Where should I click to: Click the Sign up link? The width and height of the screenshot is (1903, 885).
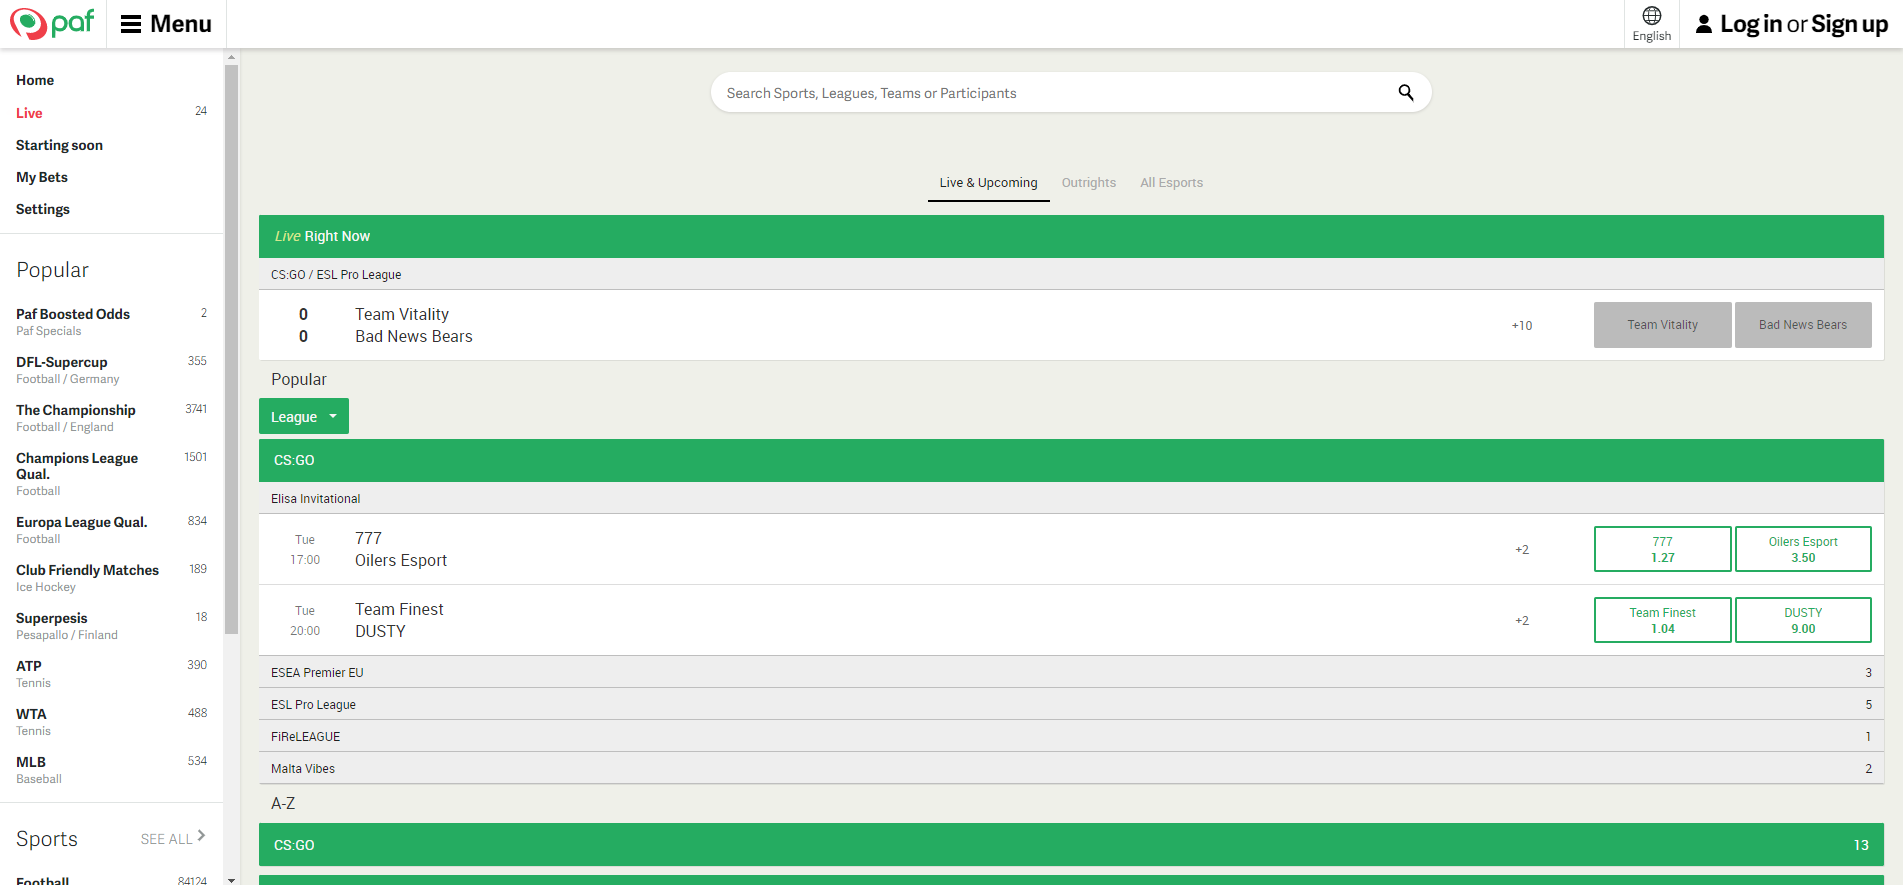point(1849,24)
